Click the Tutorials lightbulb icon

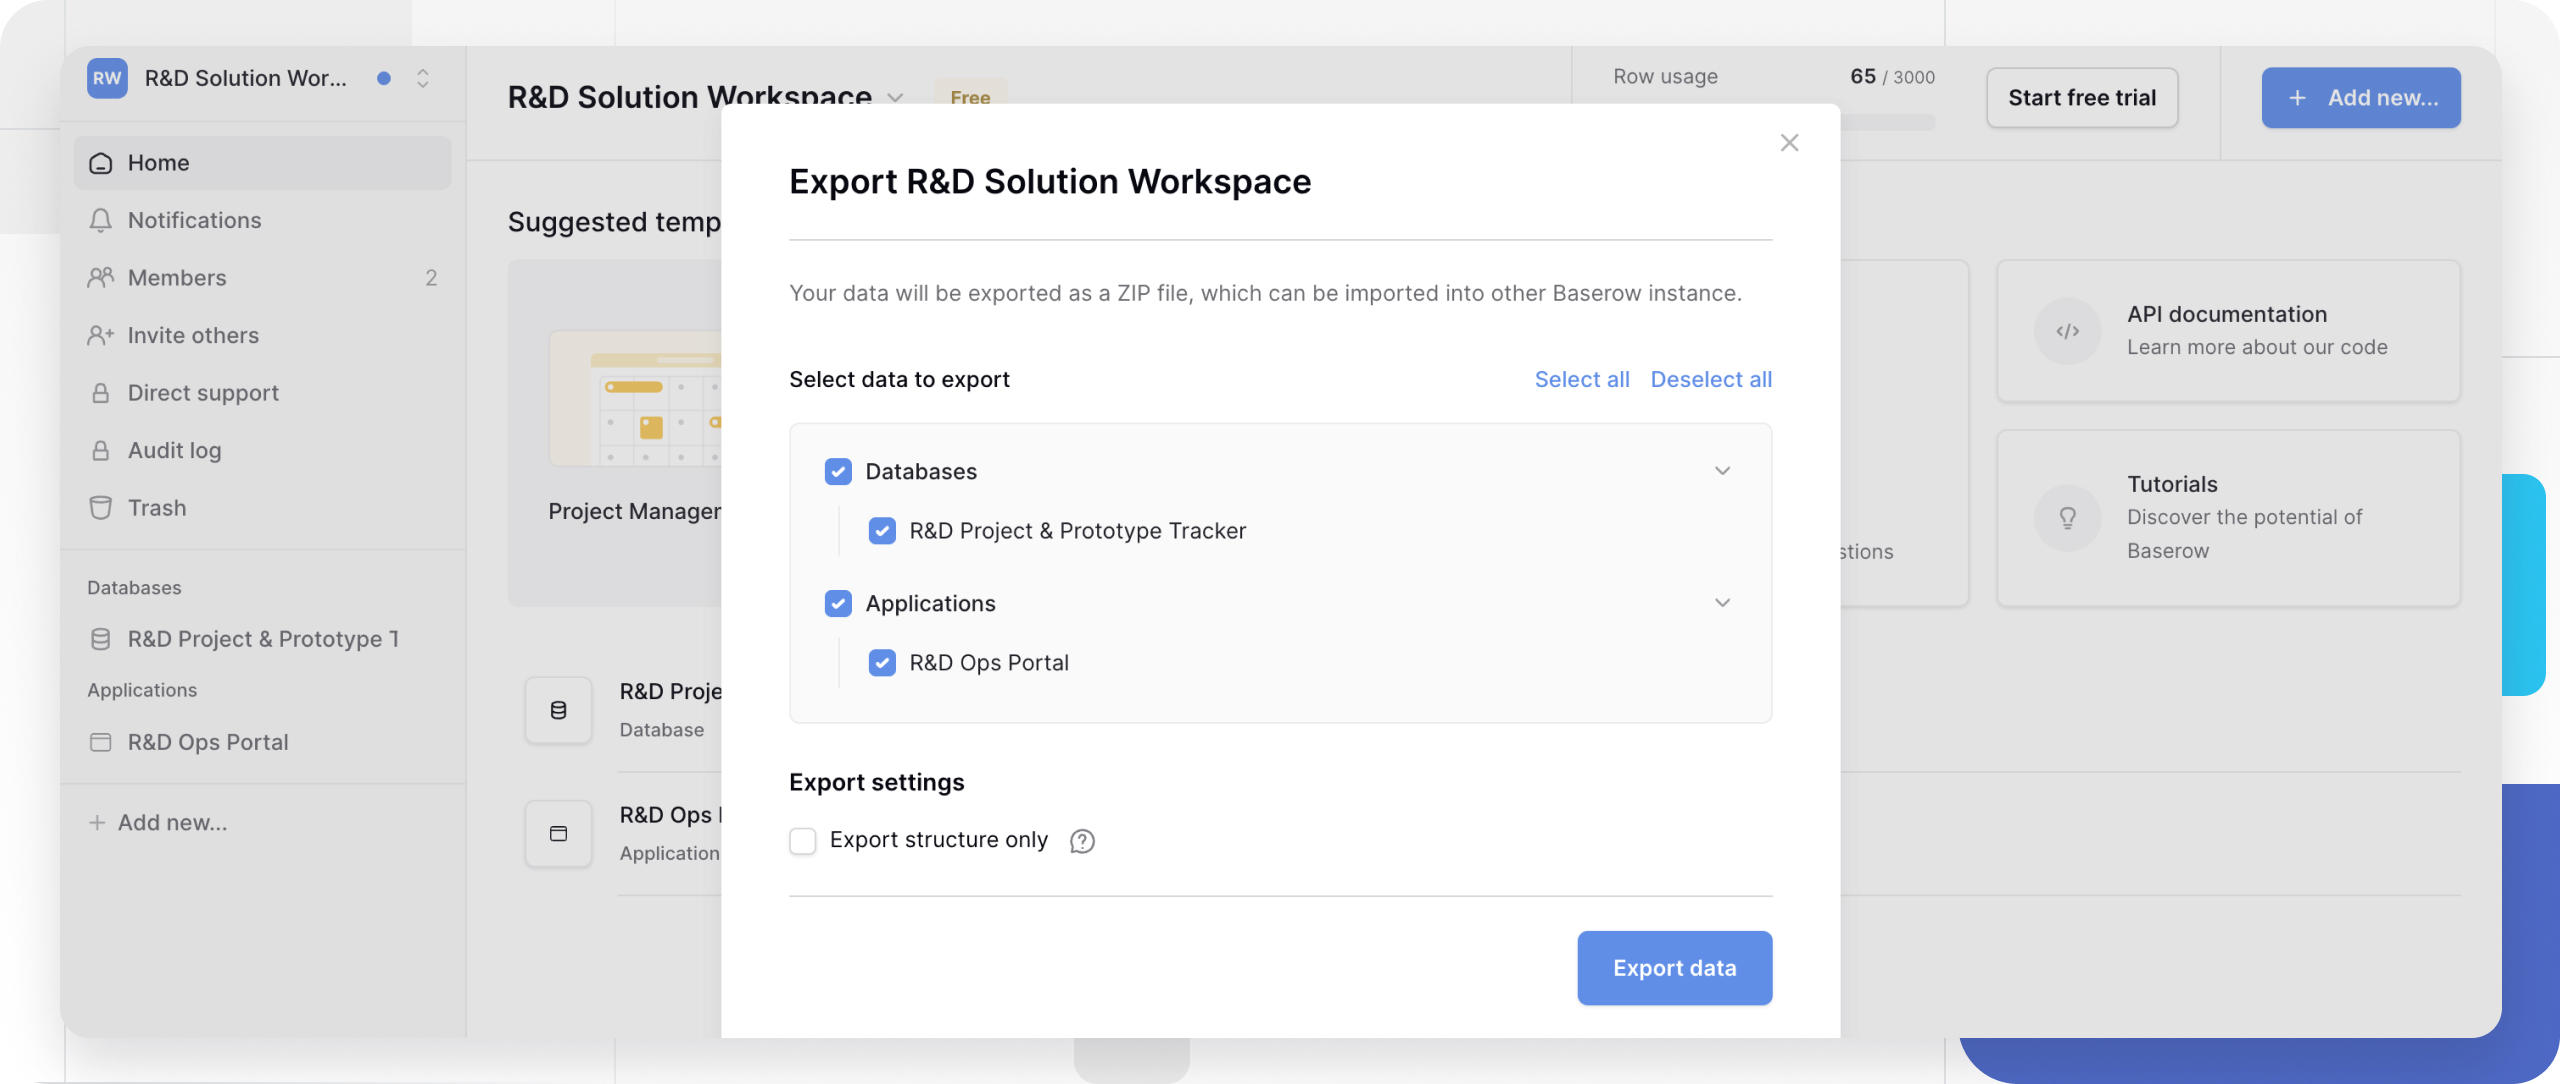(x=2068, y=518)
